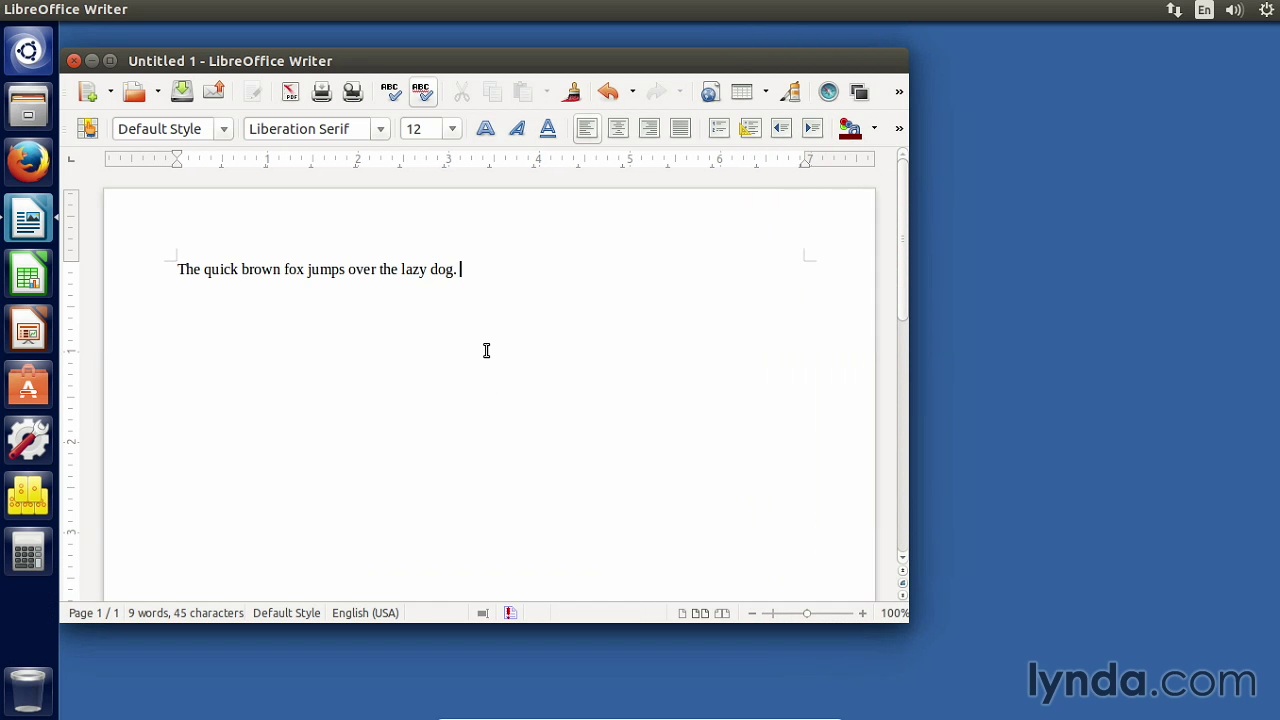
Task: Open the Gallery icon
Action: click(x=859, y=92)
